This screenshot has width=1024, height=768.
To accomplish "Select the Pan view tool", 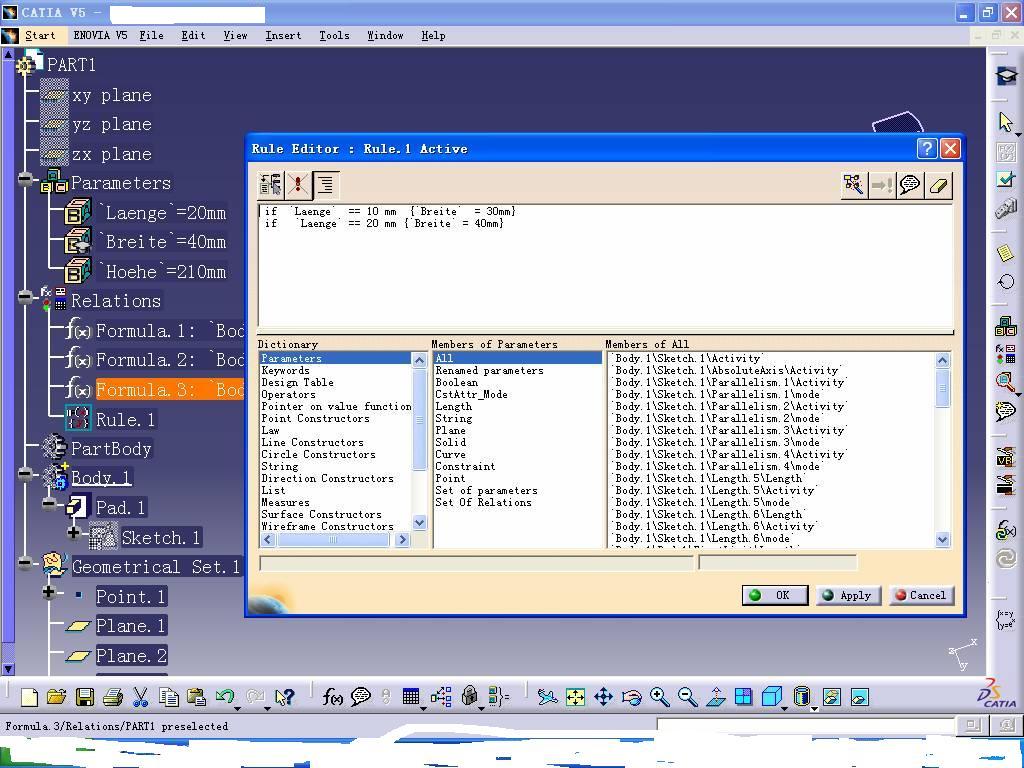I will (x=603, y=697).
